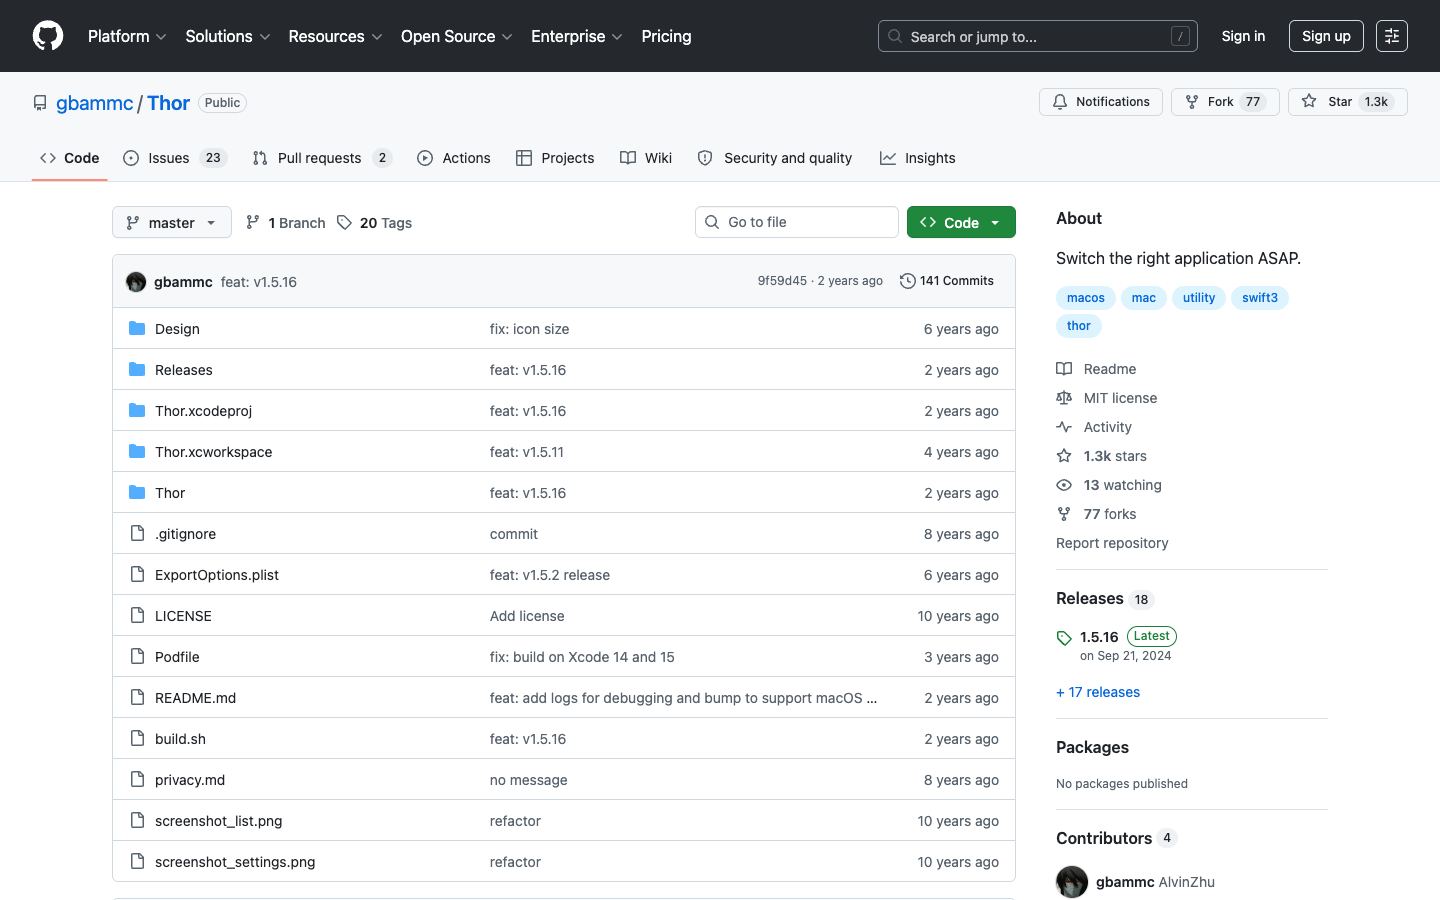Open the Pricing link

[x=666, y=36]
